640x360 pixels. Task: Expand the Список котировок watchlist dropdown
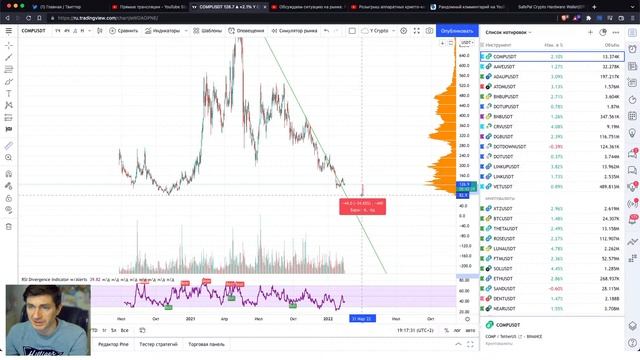(x=508, y=32)
